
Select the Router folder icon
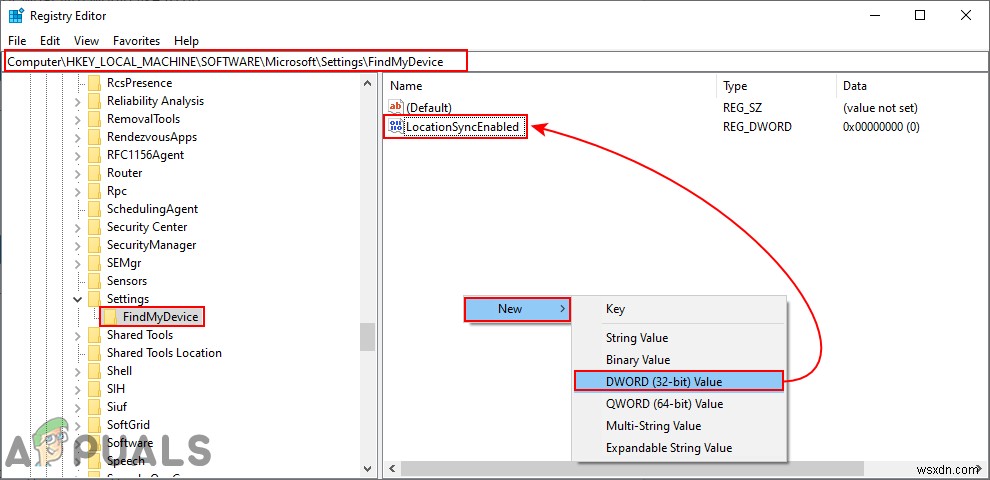(x=95, y=173)
